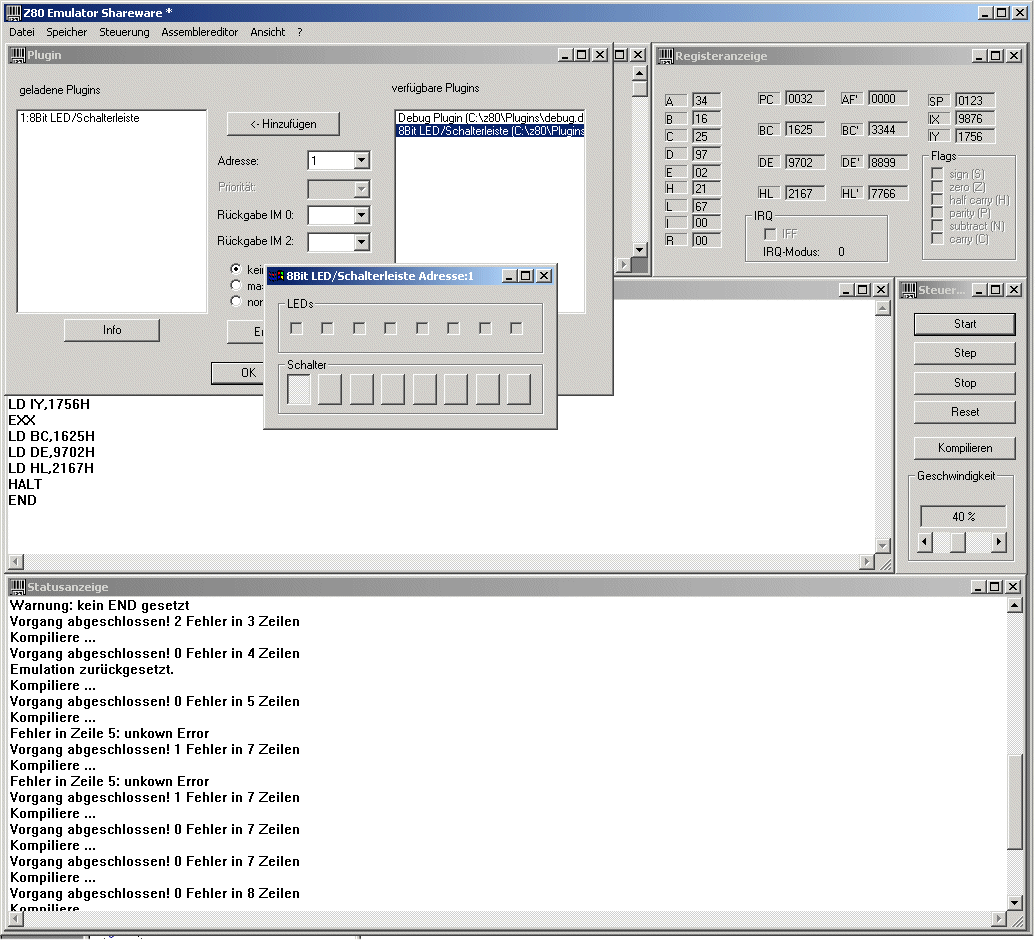Start the emulation with the Start button
The width and height of the screenshot is (1035, 941).
965,324
